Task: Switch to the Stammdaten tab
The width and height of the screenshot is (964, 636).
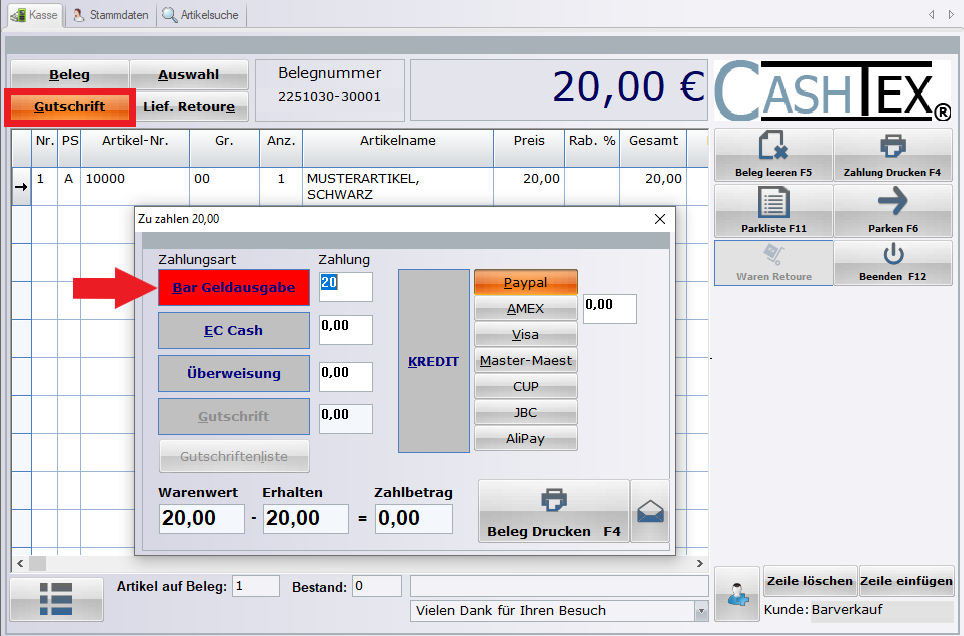Action: [111, 15]
